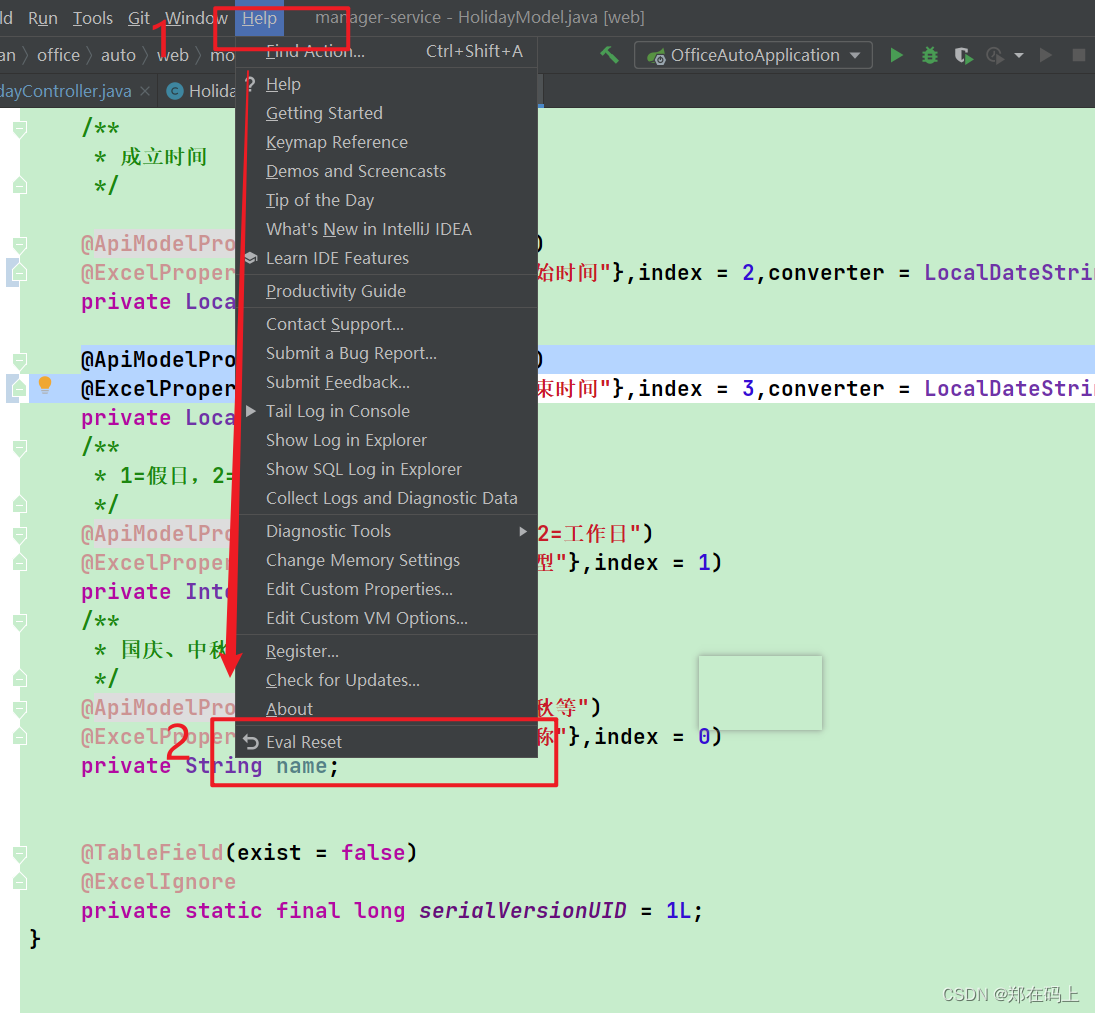Open Productivity Guide

pos(388,291)
